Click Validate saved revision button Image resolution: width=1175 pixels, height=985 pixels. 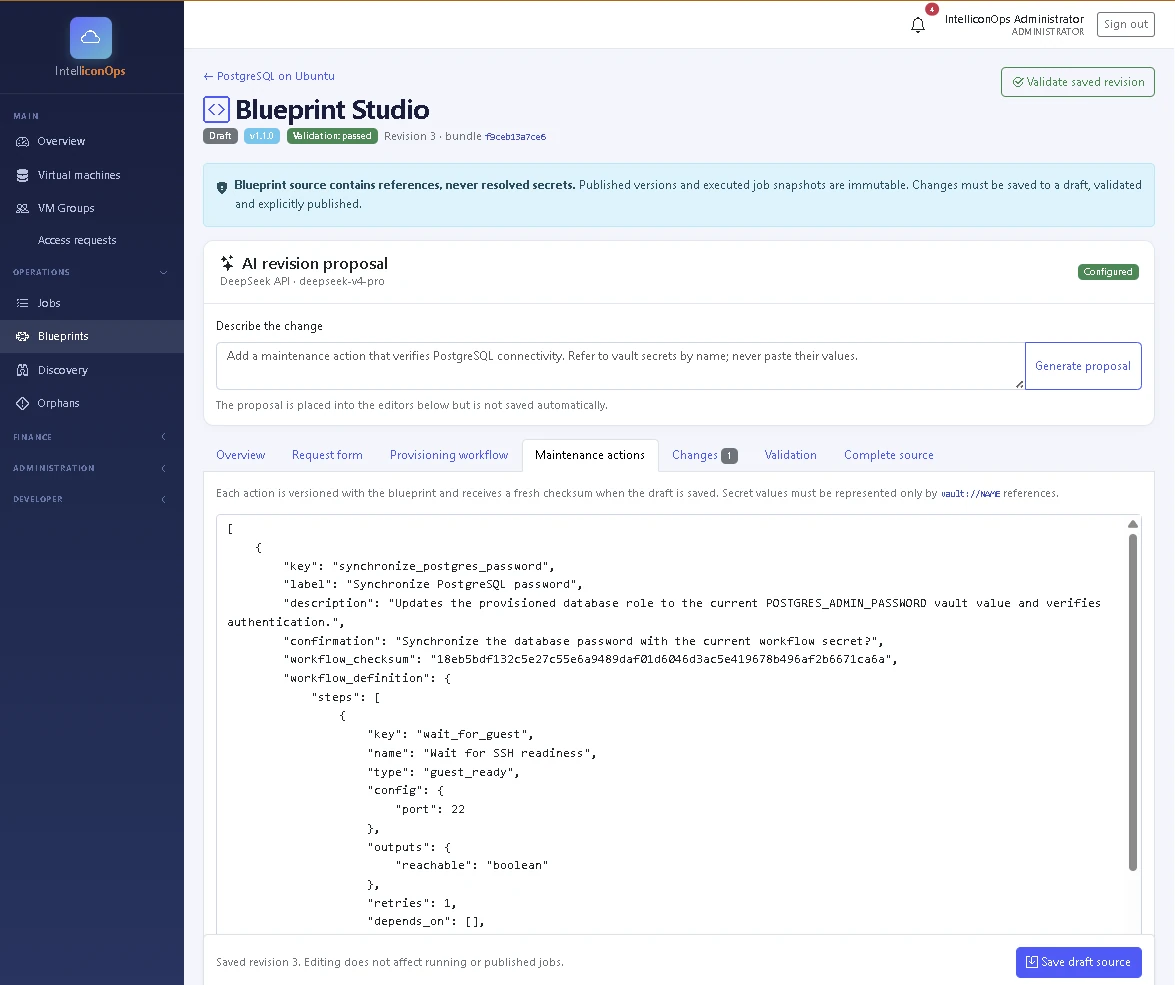tap(1078, 82)
